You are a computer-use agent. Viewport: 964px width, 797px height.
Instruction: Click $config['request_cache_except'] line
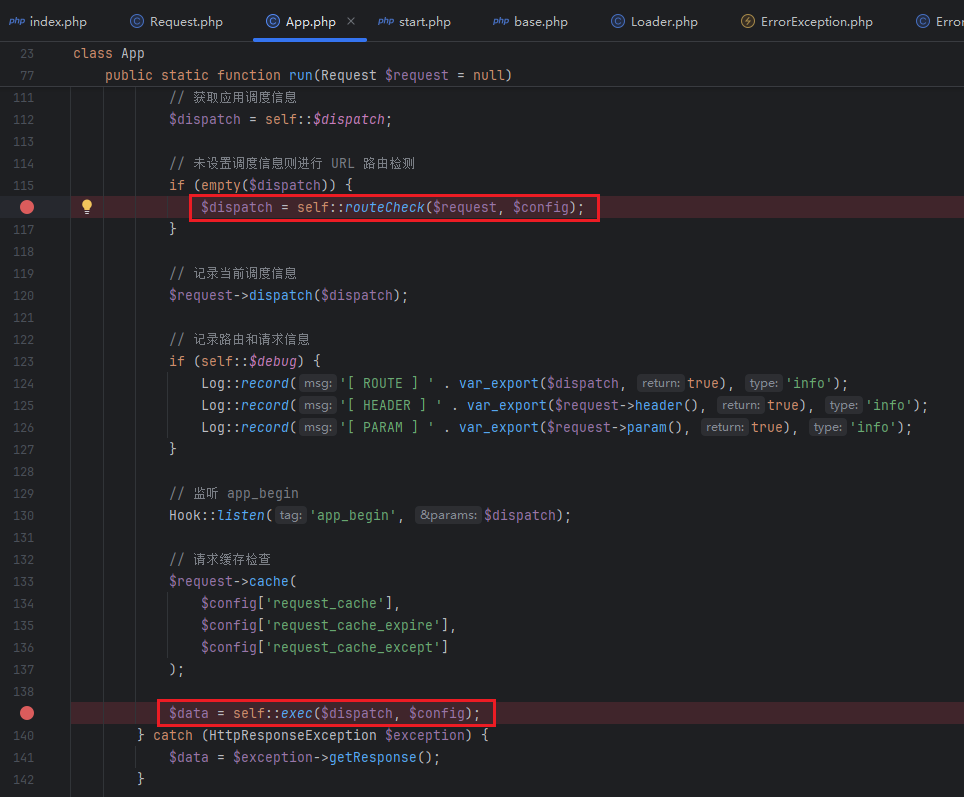tap(325, 648)
